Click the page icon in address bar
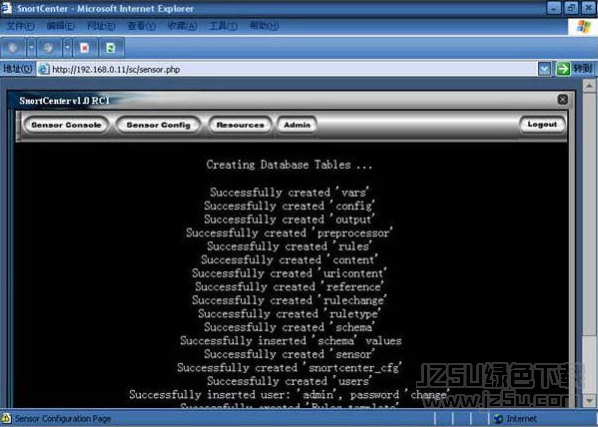The height and width of the screenshot is (427, 598). [x=44, y=69]
